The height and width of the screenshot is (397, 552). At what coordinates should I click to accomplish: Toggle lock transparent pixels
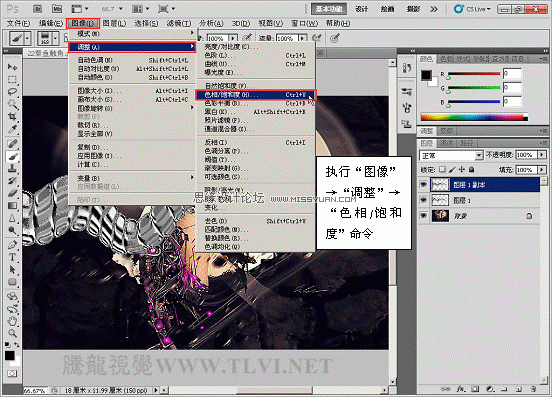click(x=443, y=170)
